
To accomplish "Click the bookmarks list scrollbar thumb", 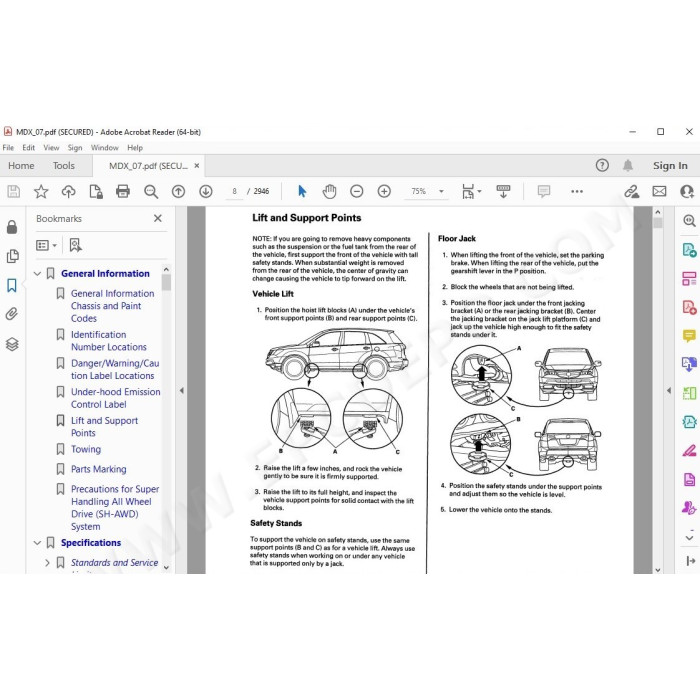I will pyautogui.click(x=166, y=283).
